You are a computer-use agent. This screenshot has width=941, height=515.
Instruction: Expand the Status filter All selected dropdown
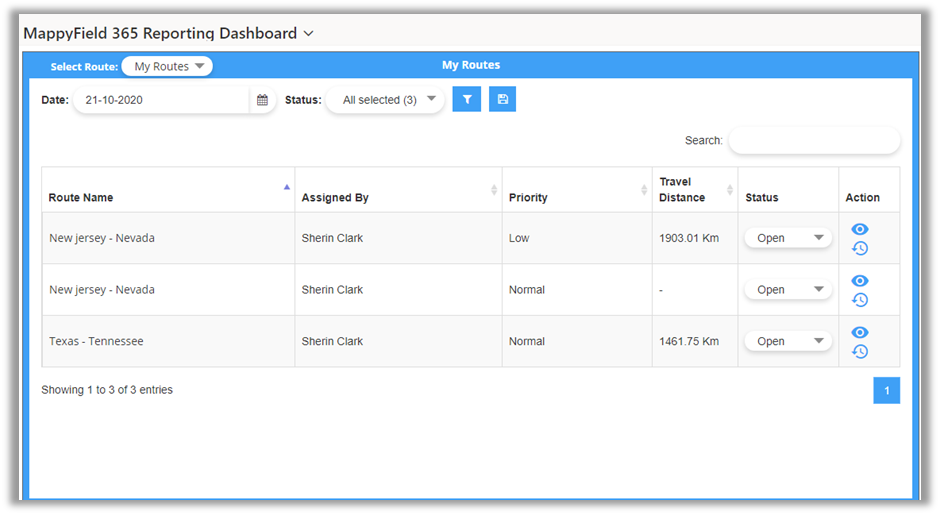point(385,100)
